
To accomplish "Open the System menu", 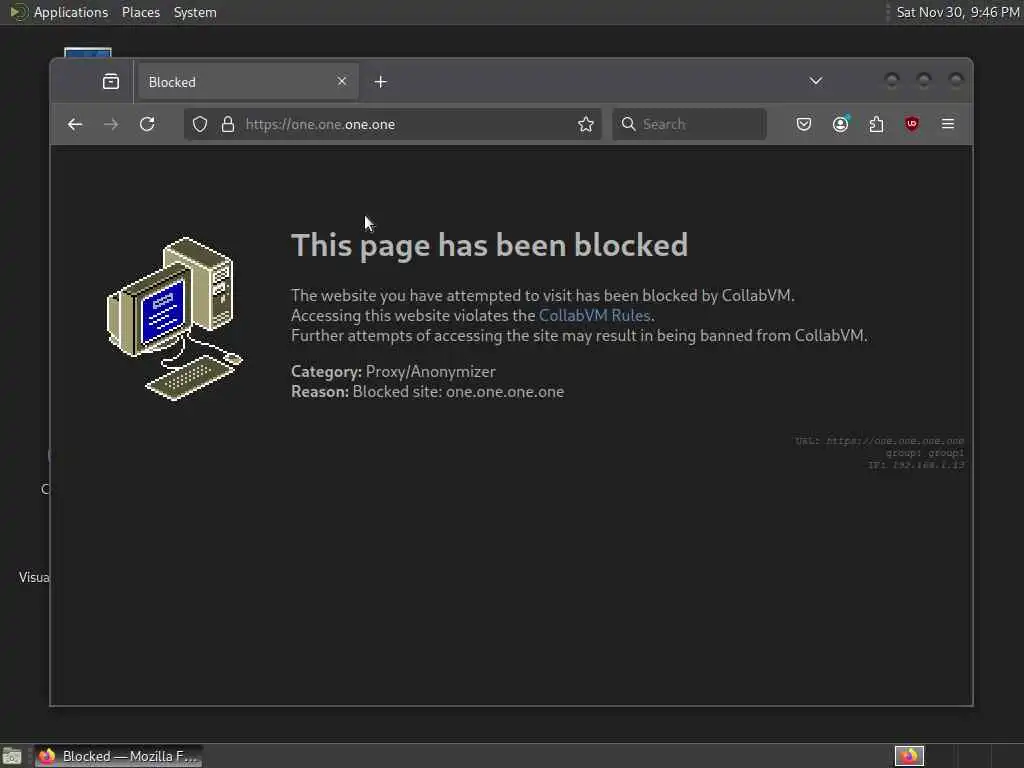I will [x=195, y=12].
